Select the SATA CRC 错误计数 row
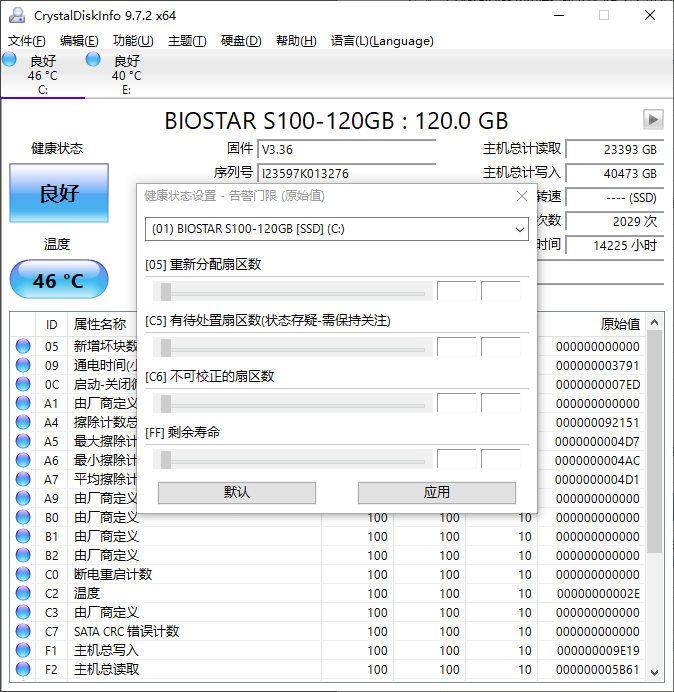Screen dimensions: 674x692 328,631
